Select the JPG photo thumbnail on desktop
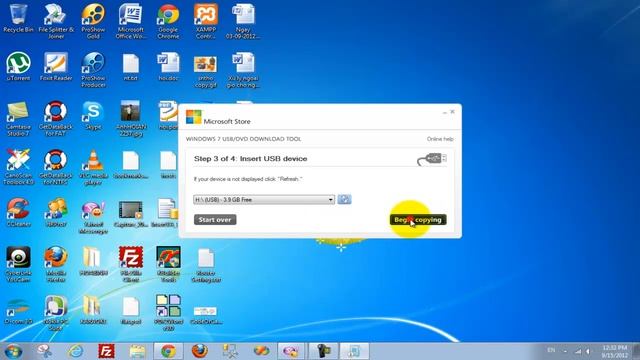 pos(131,118)
